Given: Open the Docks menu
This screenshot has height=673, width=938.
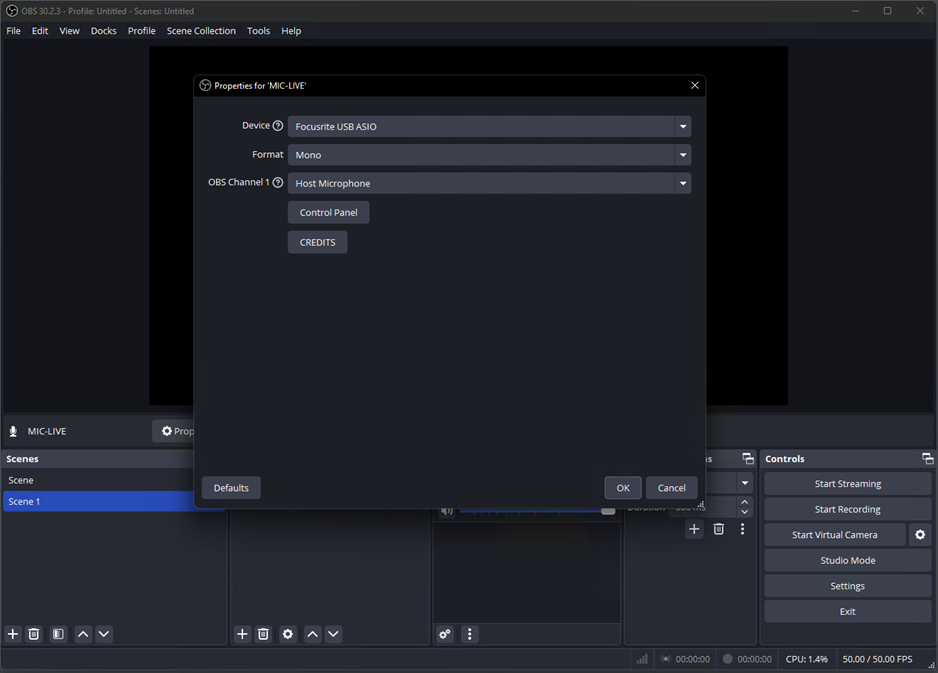Looking at the screenshot, I should point(103,31).
